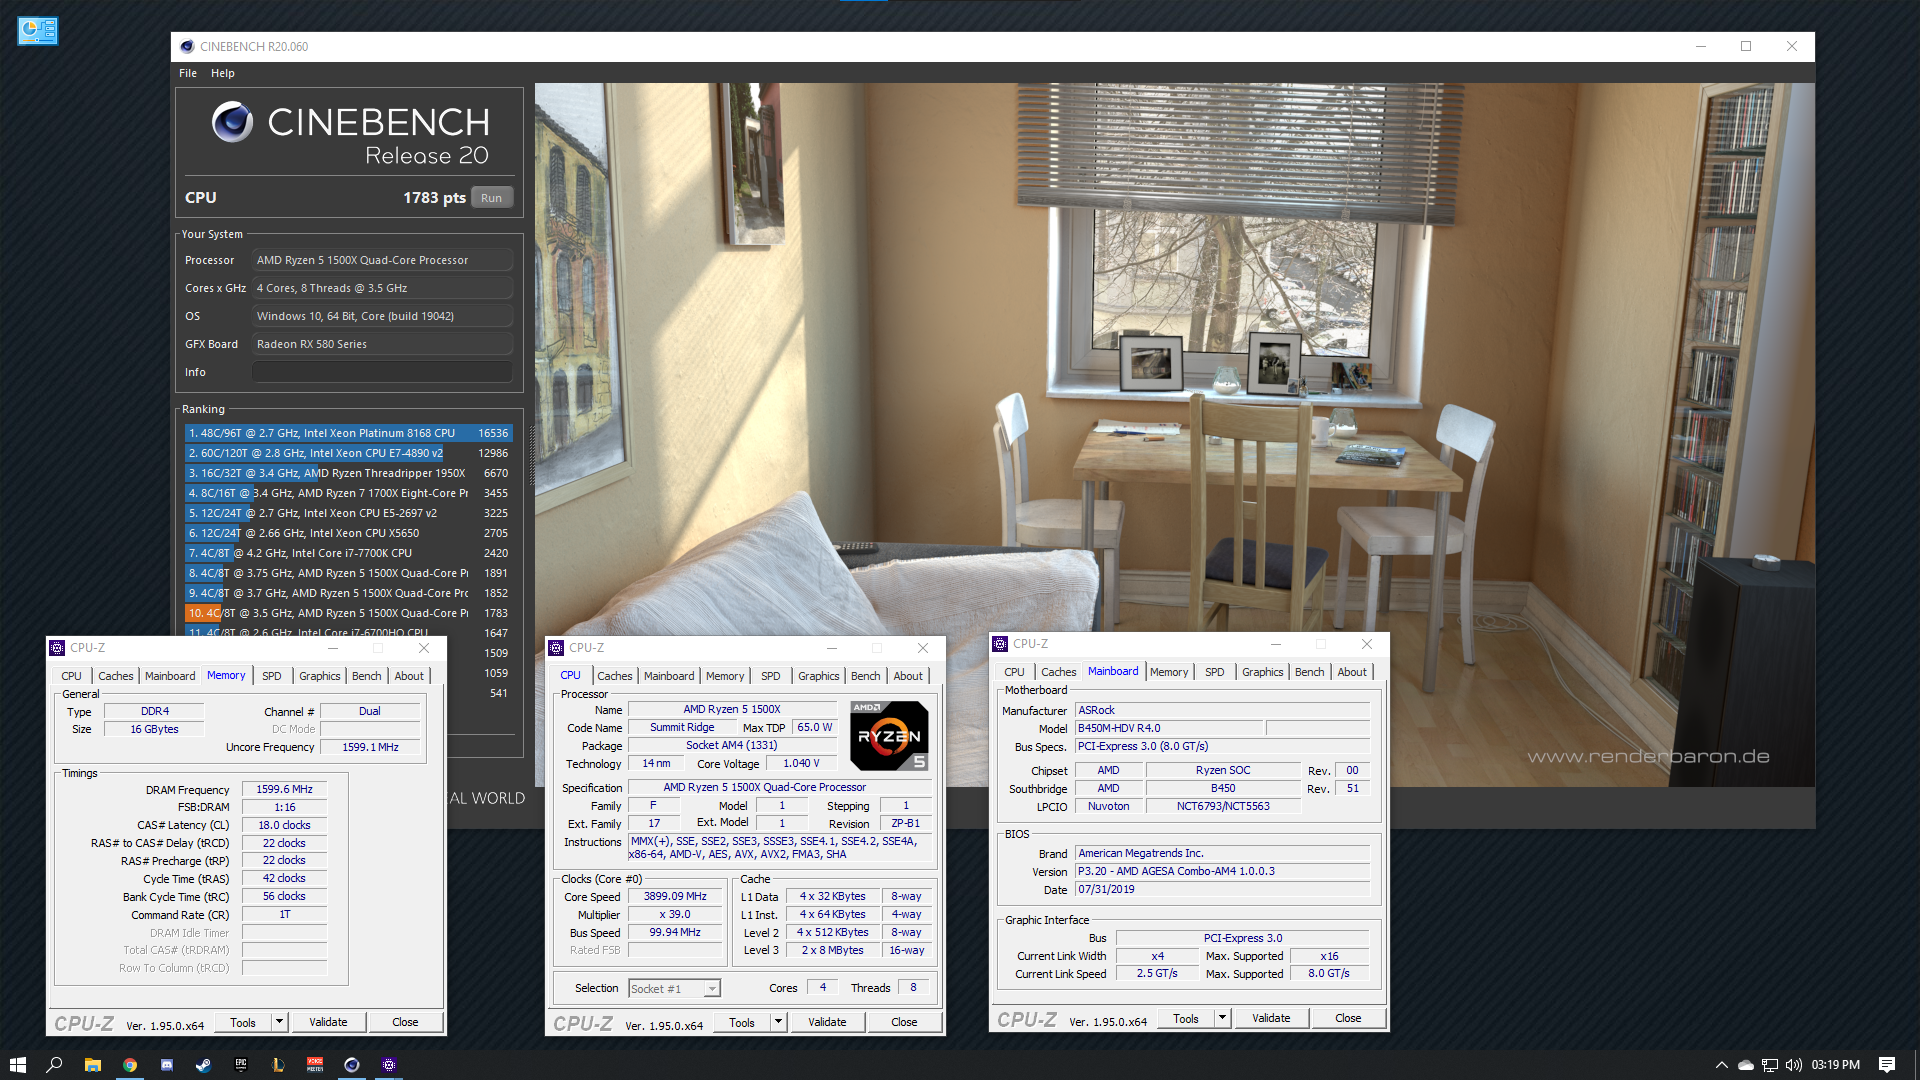Open About tab in Memory CPU-Z window
1920x1080 pixels.
[x=409, y=676]
